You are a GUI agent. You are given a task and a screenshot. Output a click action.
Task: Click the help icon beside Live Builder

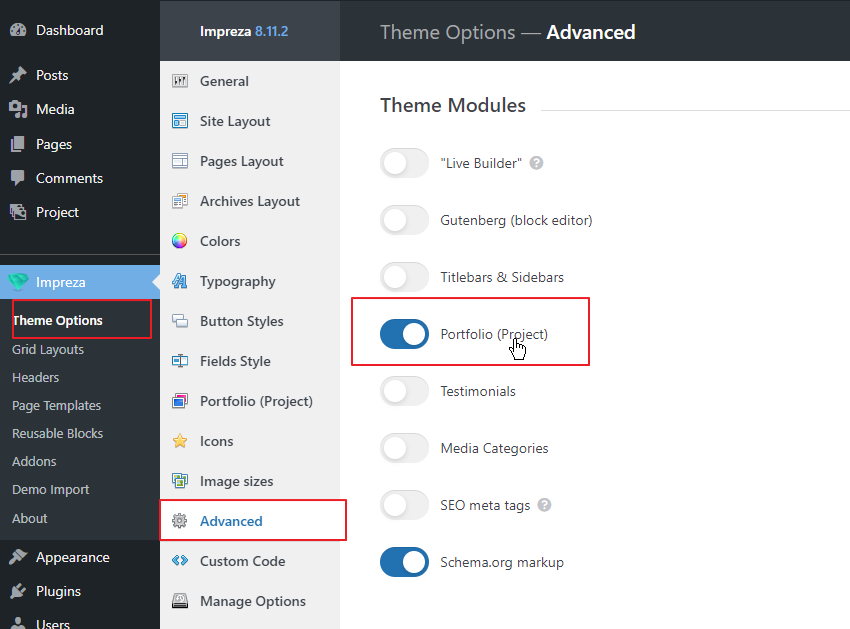coord(536,163)
